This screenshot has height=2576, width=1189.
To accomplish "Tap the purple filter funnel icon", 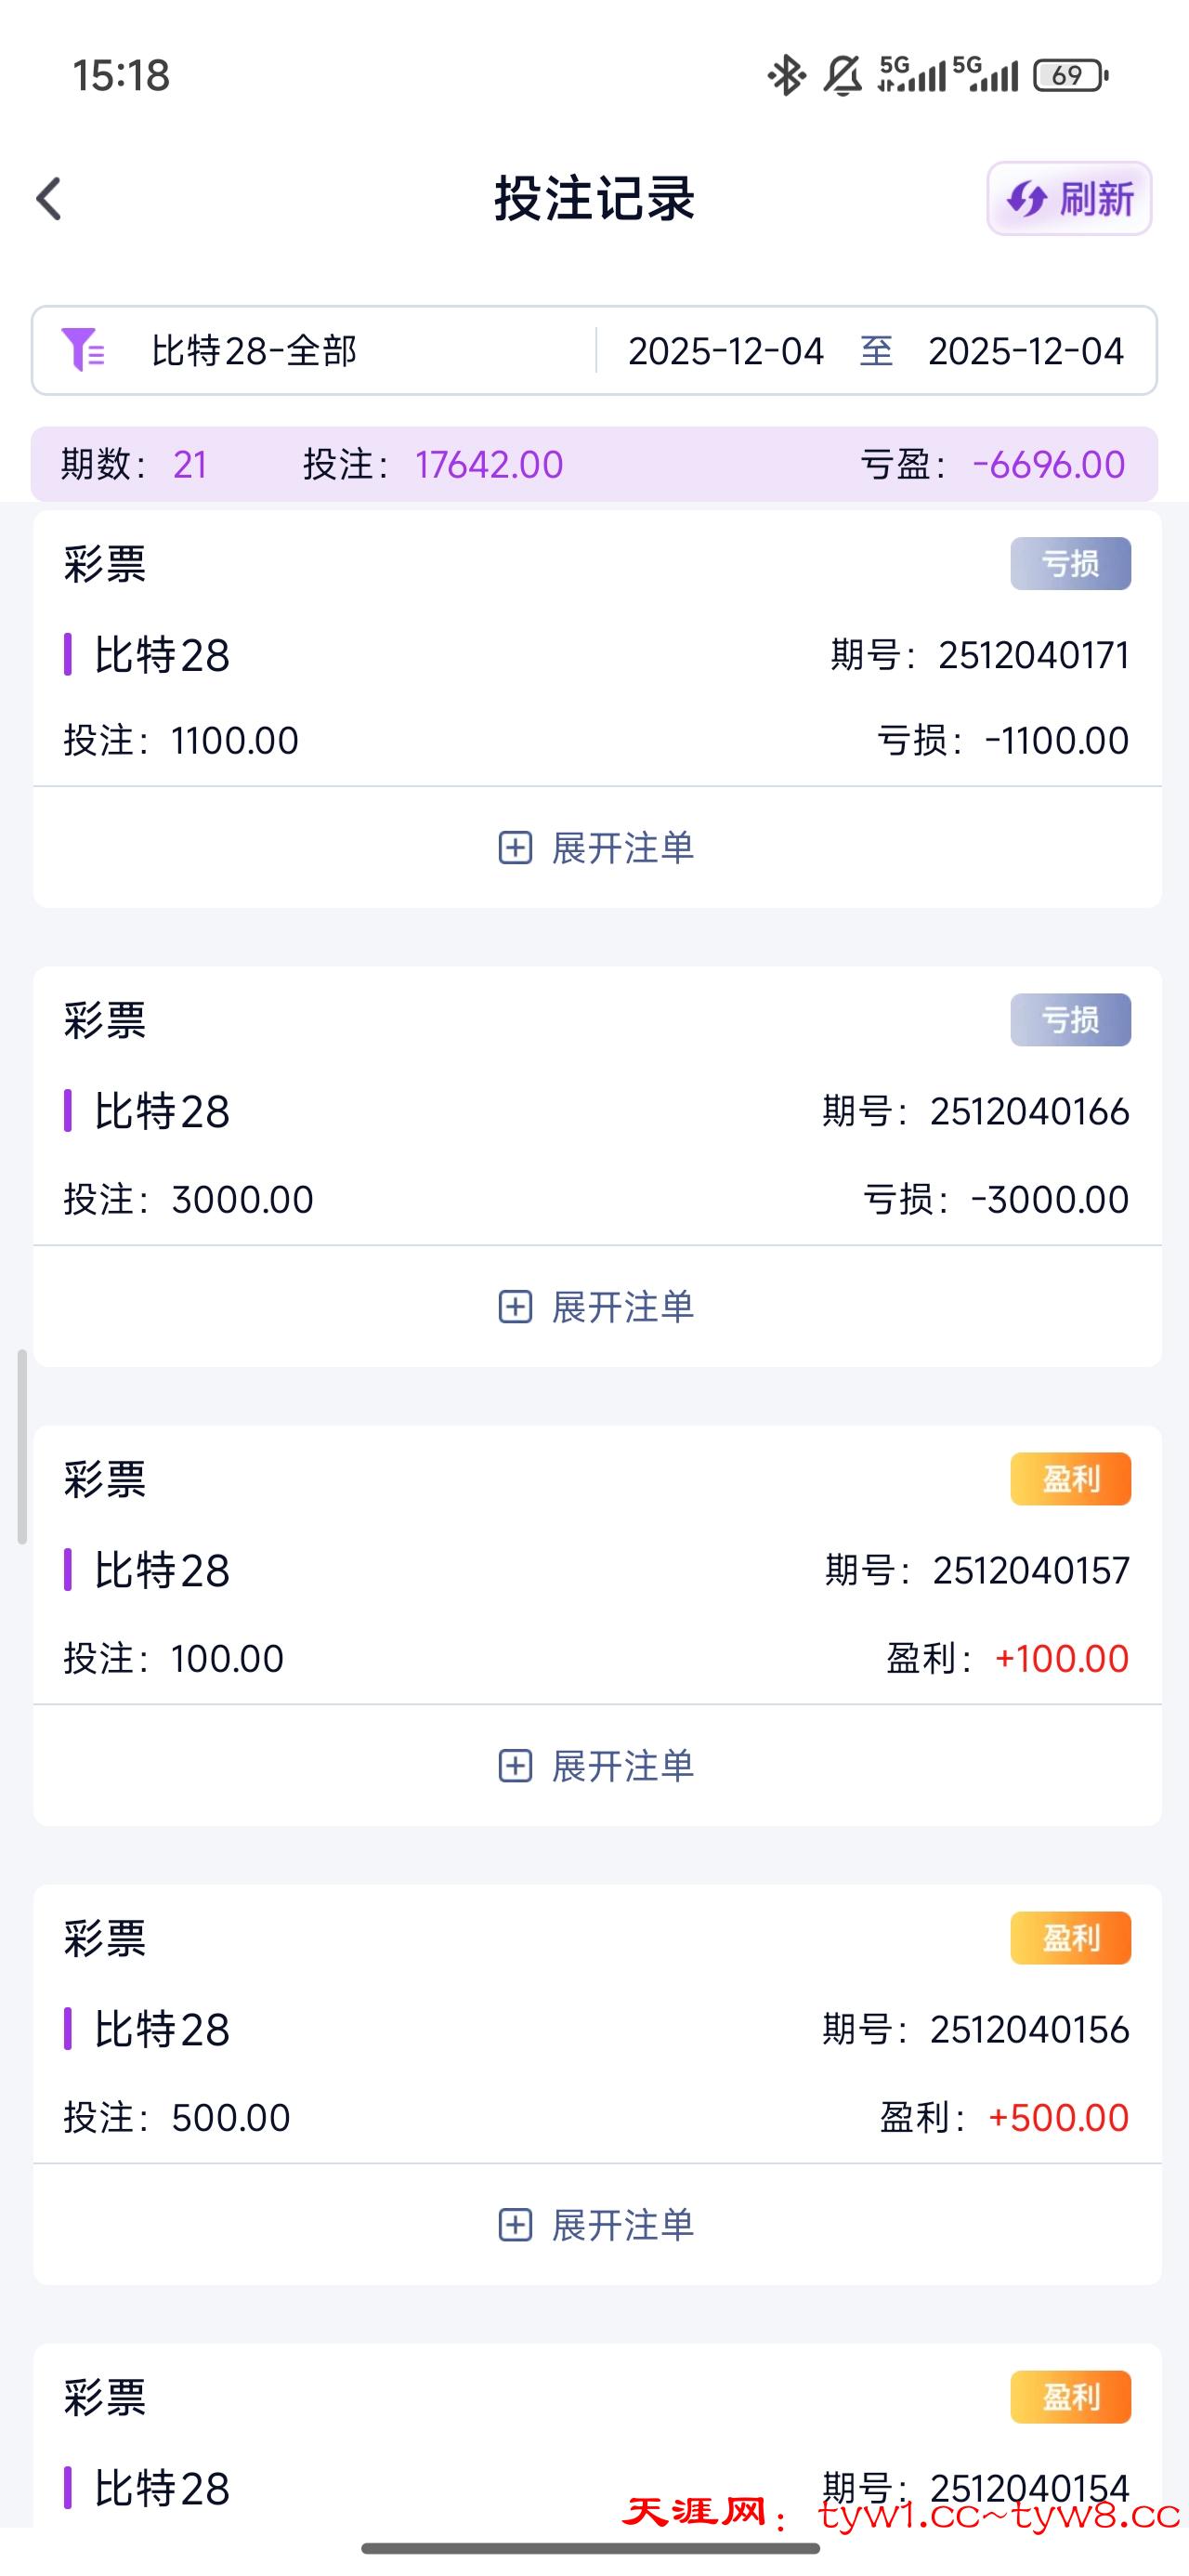I will [82, 350].
